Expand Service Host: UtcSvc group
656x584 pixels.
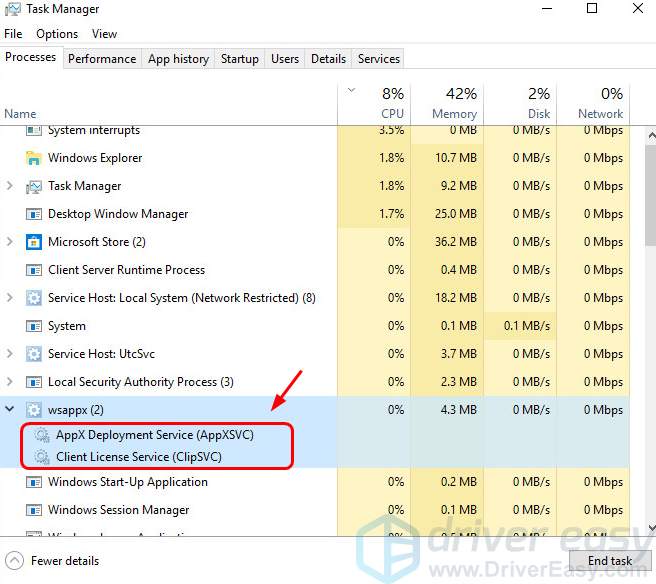(10, 354)
